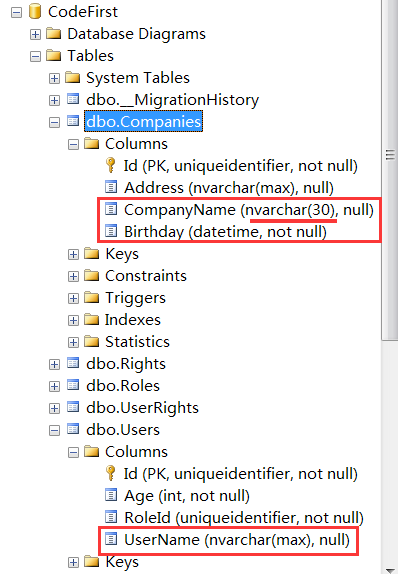Screen dimensions: 398x574
Task: Expand the dbo.Rights table
Action: click(x=54, y=365)
